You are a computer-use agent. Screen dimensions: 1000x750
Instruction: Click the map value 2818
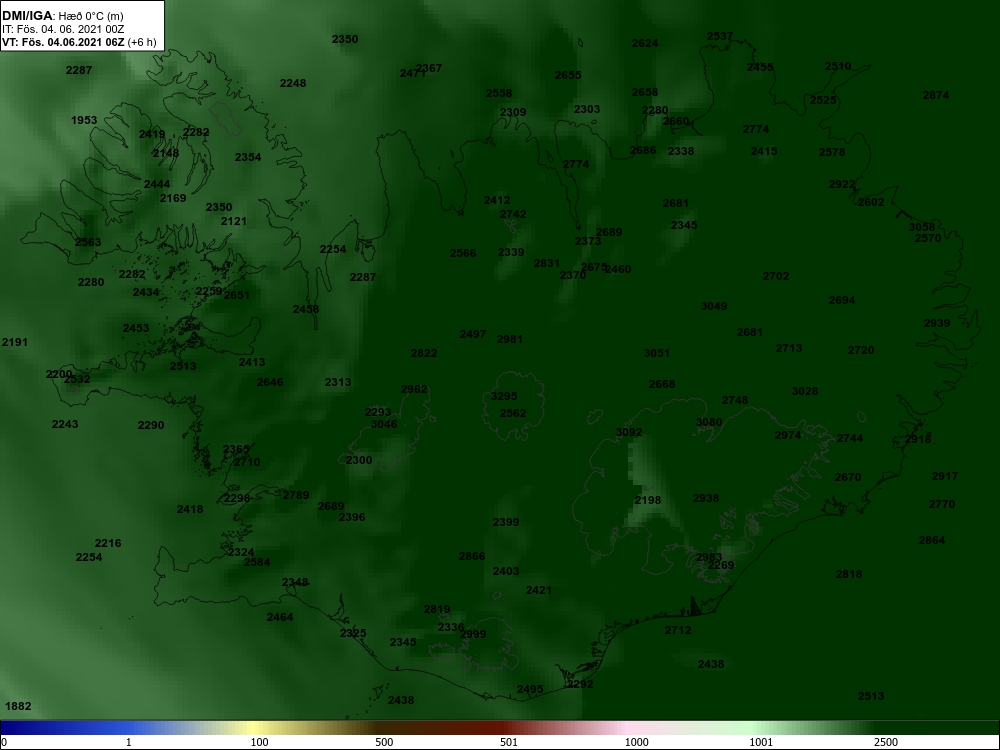point(849,574)
